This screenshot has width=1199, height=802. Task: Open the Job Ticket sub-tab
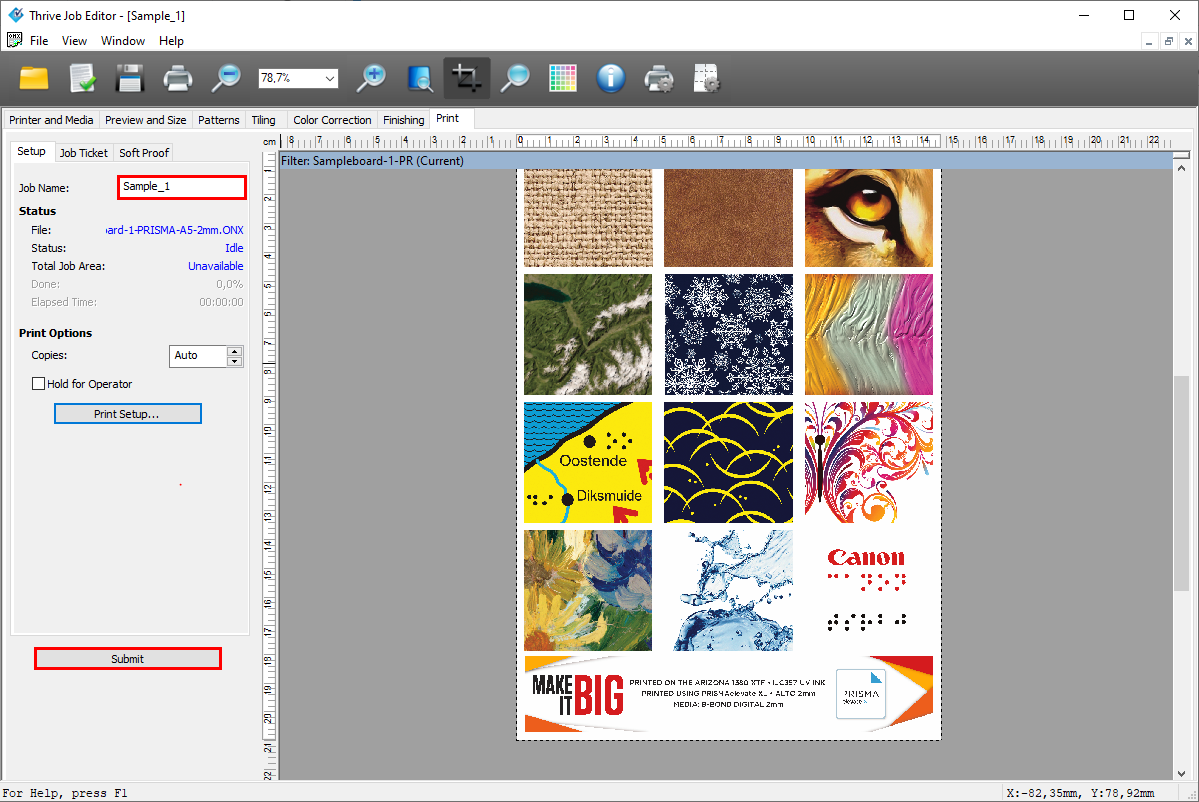tap(84, 153)
